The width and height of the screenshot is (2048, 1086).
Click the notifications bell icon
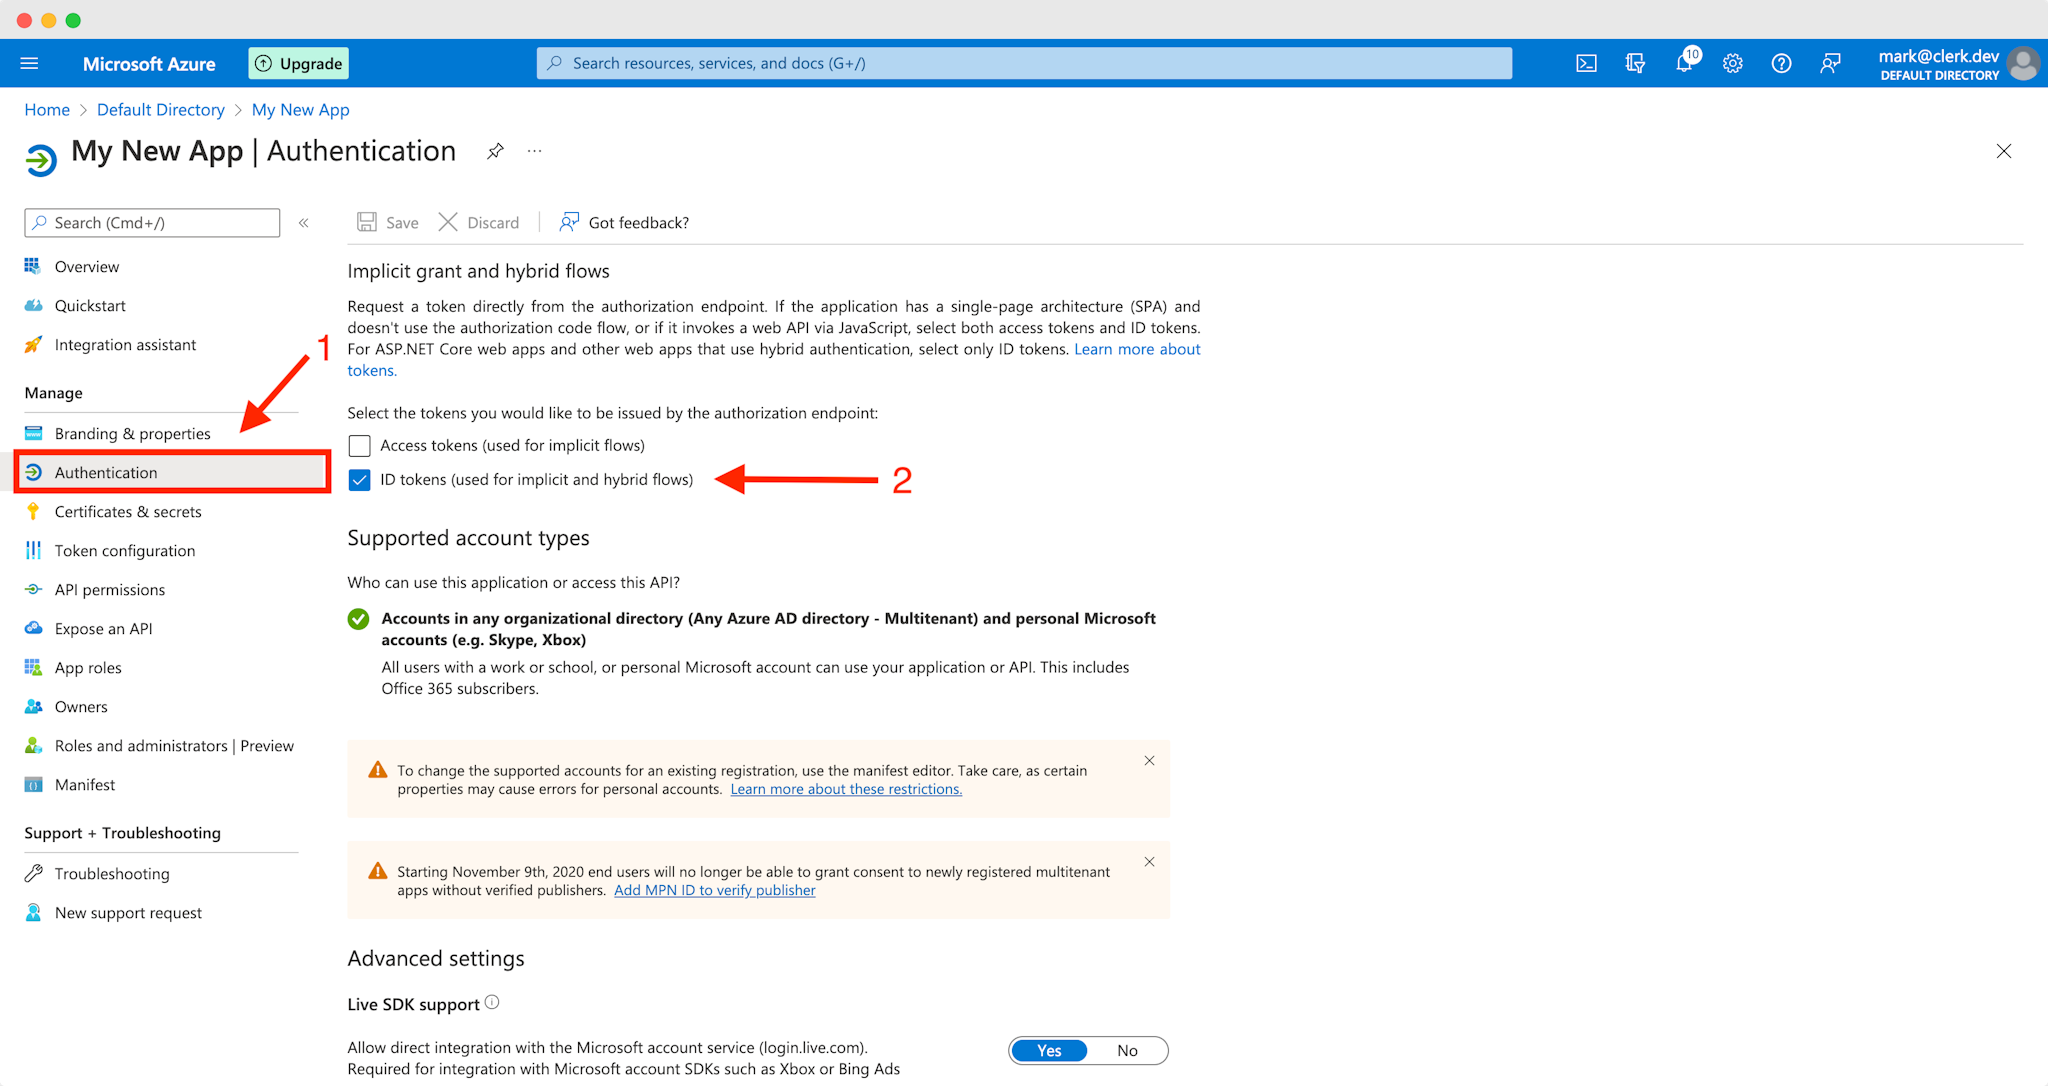1684,62
